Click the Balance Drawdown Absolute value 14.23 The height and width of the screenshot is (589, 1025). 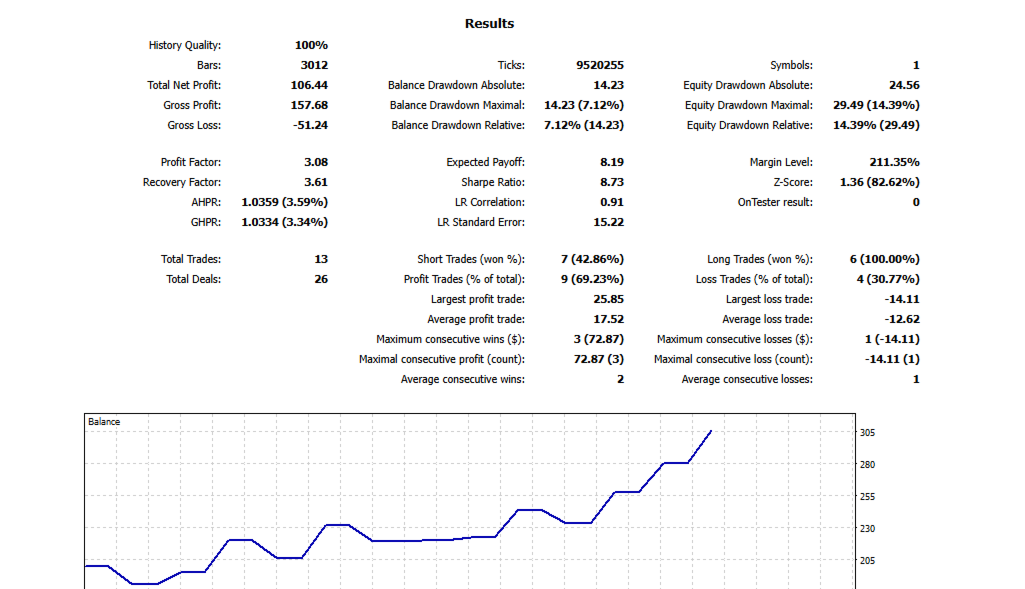[x=609, y=85]
